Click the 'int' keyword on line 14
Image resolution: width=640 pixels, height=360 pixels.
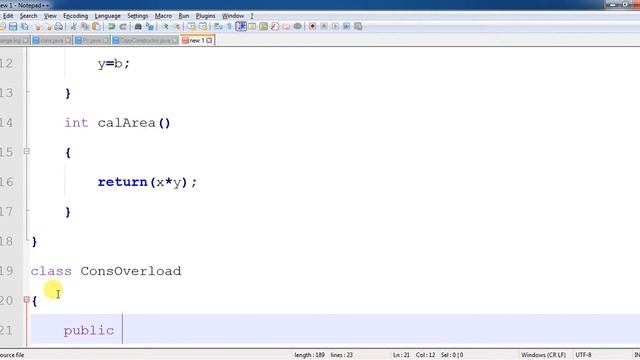[76, 122]
